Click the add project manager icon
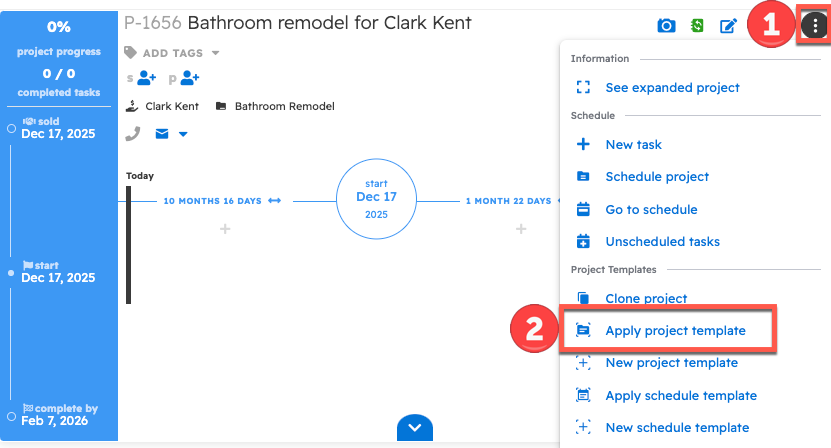Image resolution: width=831 pixels, height=448 pixels. pyautogui.click(x=189, y=77)
